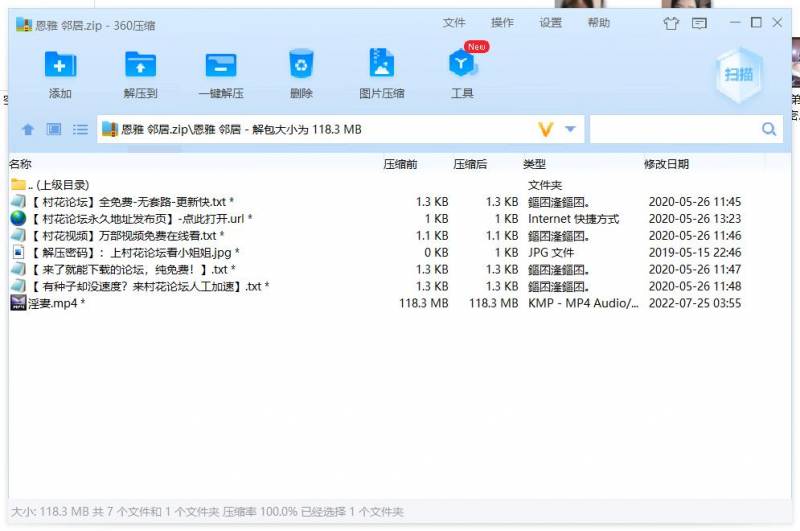Image resolution: width=800 pixels, height=531 pixels.
Task: Open the 工具 (Tools) icon
Action: click(461, 65)
